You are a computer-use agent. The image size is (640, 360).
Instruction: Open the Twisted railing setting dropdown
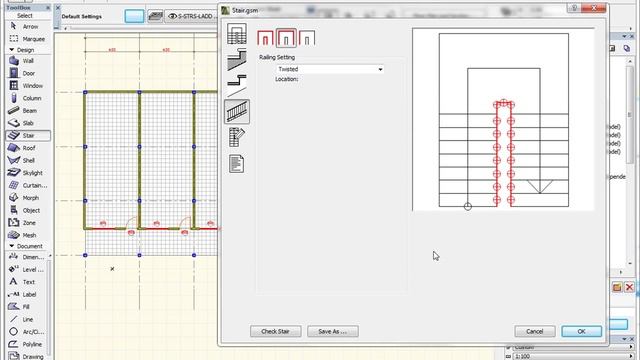point(330,69)
